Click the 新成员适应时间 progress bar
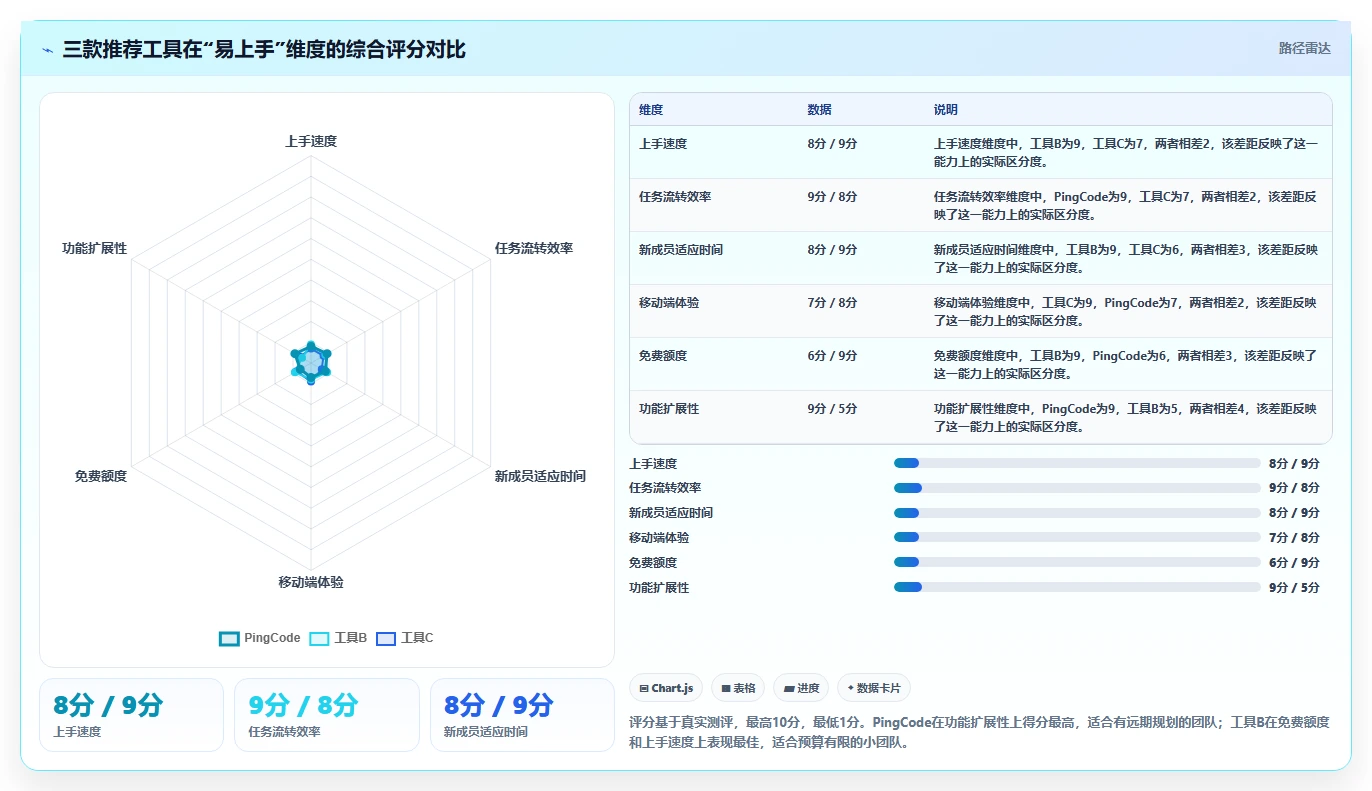 (x=1077, y=513)
